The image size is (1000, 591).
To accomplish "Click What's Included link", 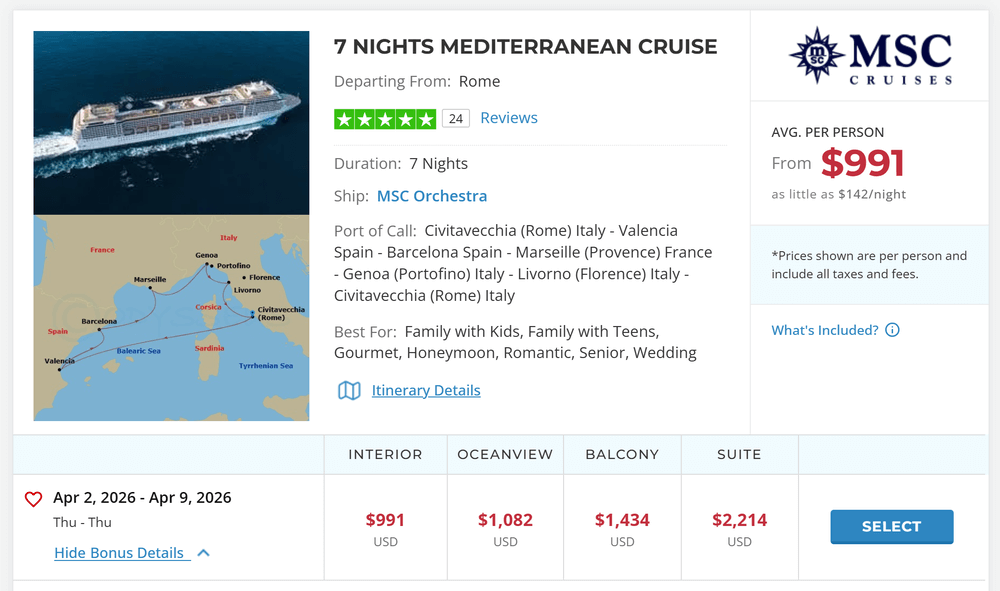I will (x=825, y=330).
